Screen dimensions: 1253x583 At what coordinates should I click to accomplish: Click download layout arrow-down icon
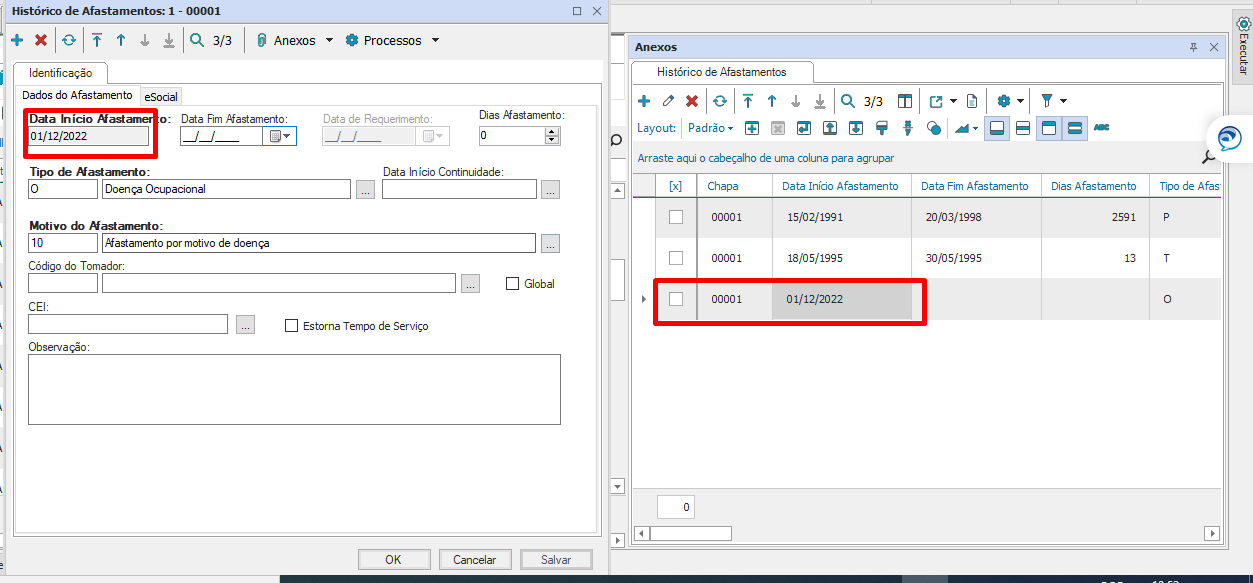[x=856, y=128]
